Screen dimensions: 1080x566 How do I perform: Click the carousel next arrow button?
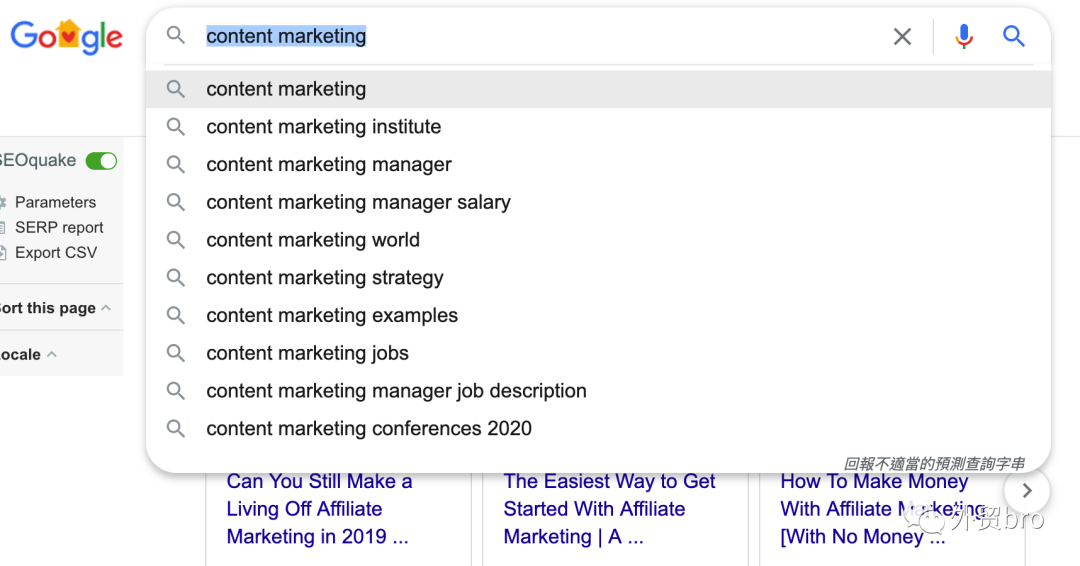[x=1026, y=491]
